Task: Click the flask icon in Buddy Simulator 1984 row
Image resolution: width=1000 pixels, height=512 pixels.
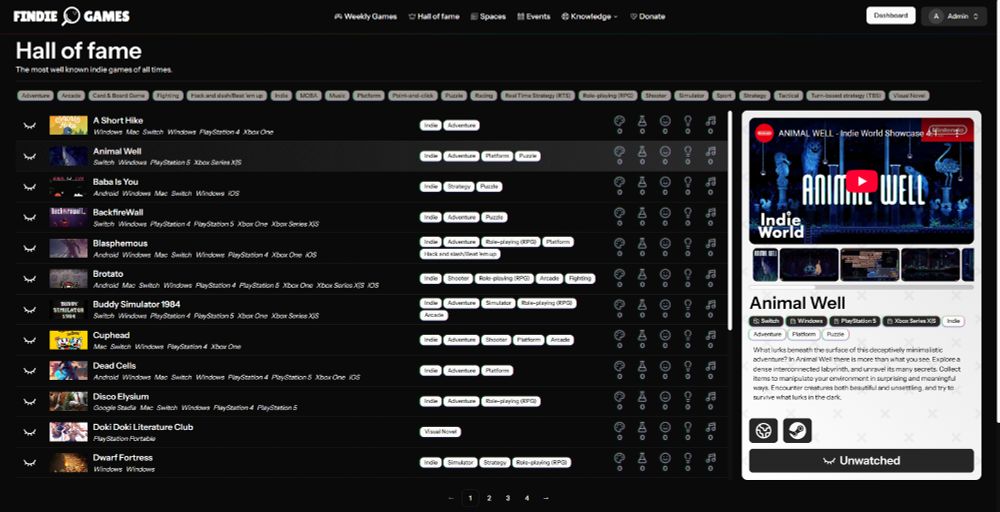Action: 642,304
